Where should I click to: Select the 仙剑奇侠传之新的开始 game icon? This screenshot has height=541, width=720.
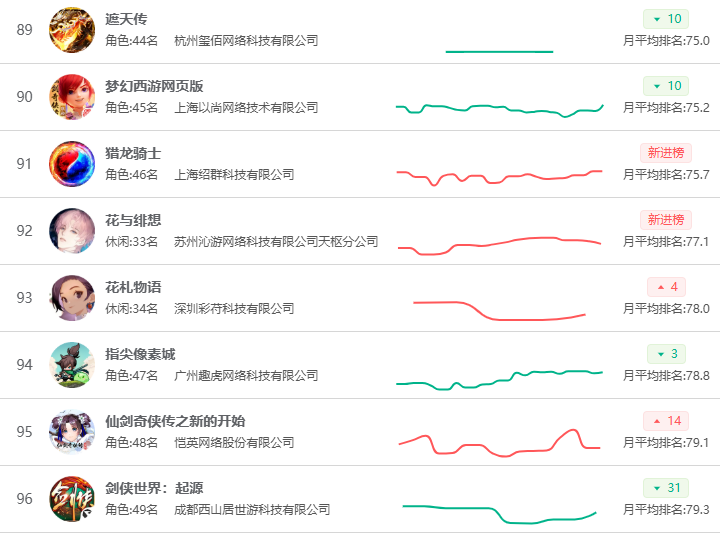tap(72, 432)
